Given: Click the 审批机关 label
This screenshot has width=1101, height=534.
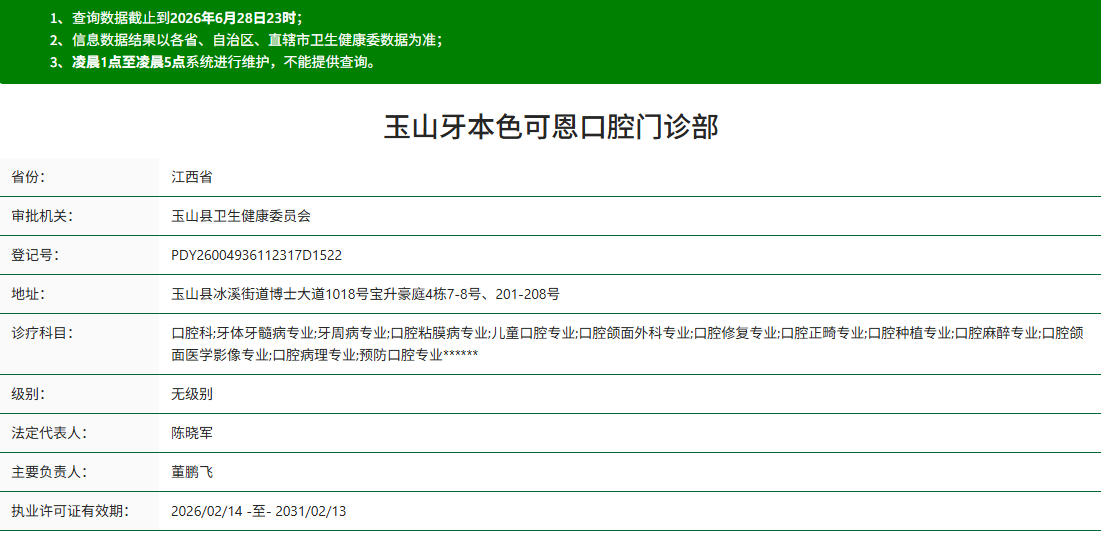Looking at the screenshot, I should click(42, 216).
